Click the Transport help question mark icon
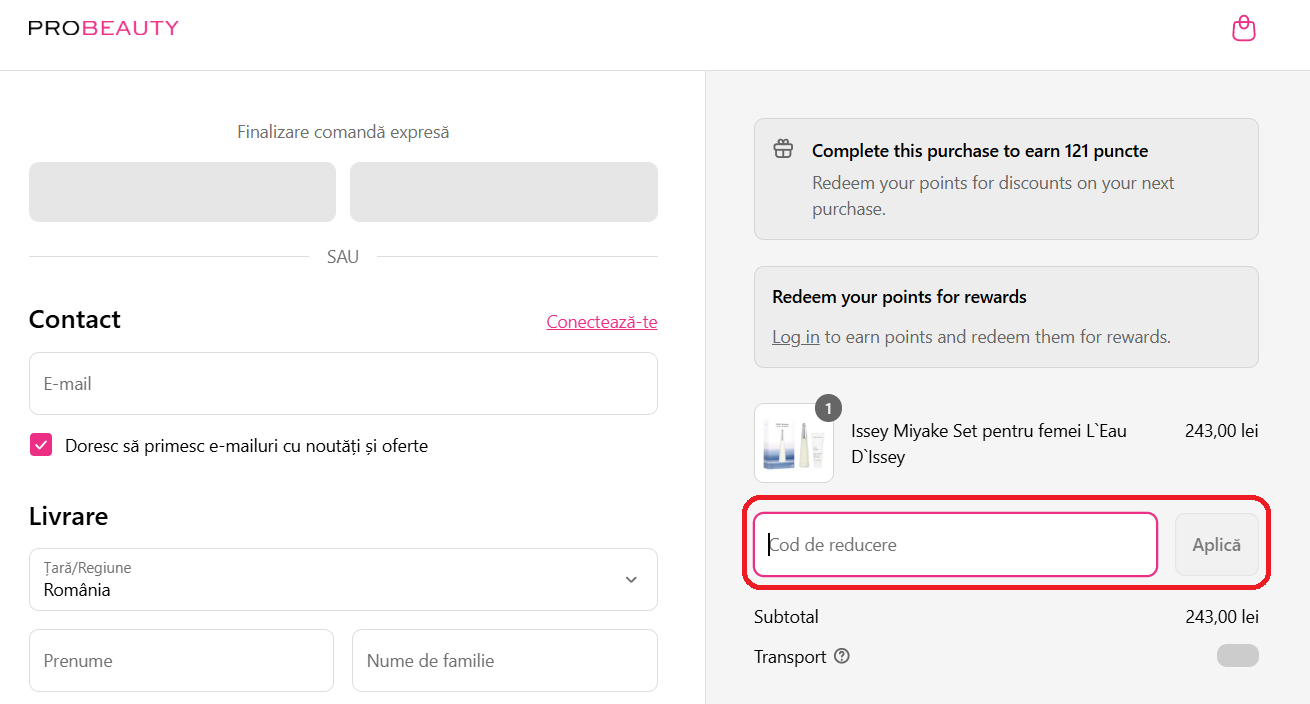Viewport: 1310px width, 704px height. click(x=842, y=657)
